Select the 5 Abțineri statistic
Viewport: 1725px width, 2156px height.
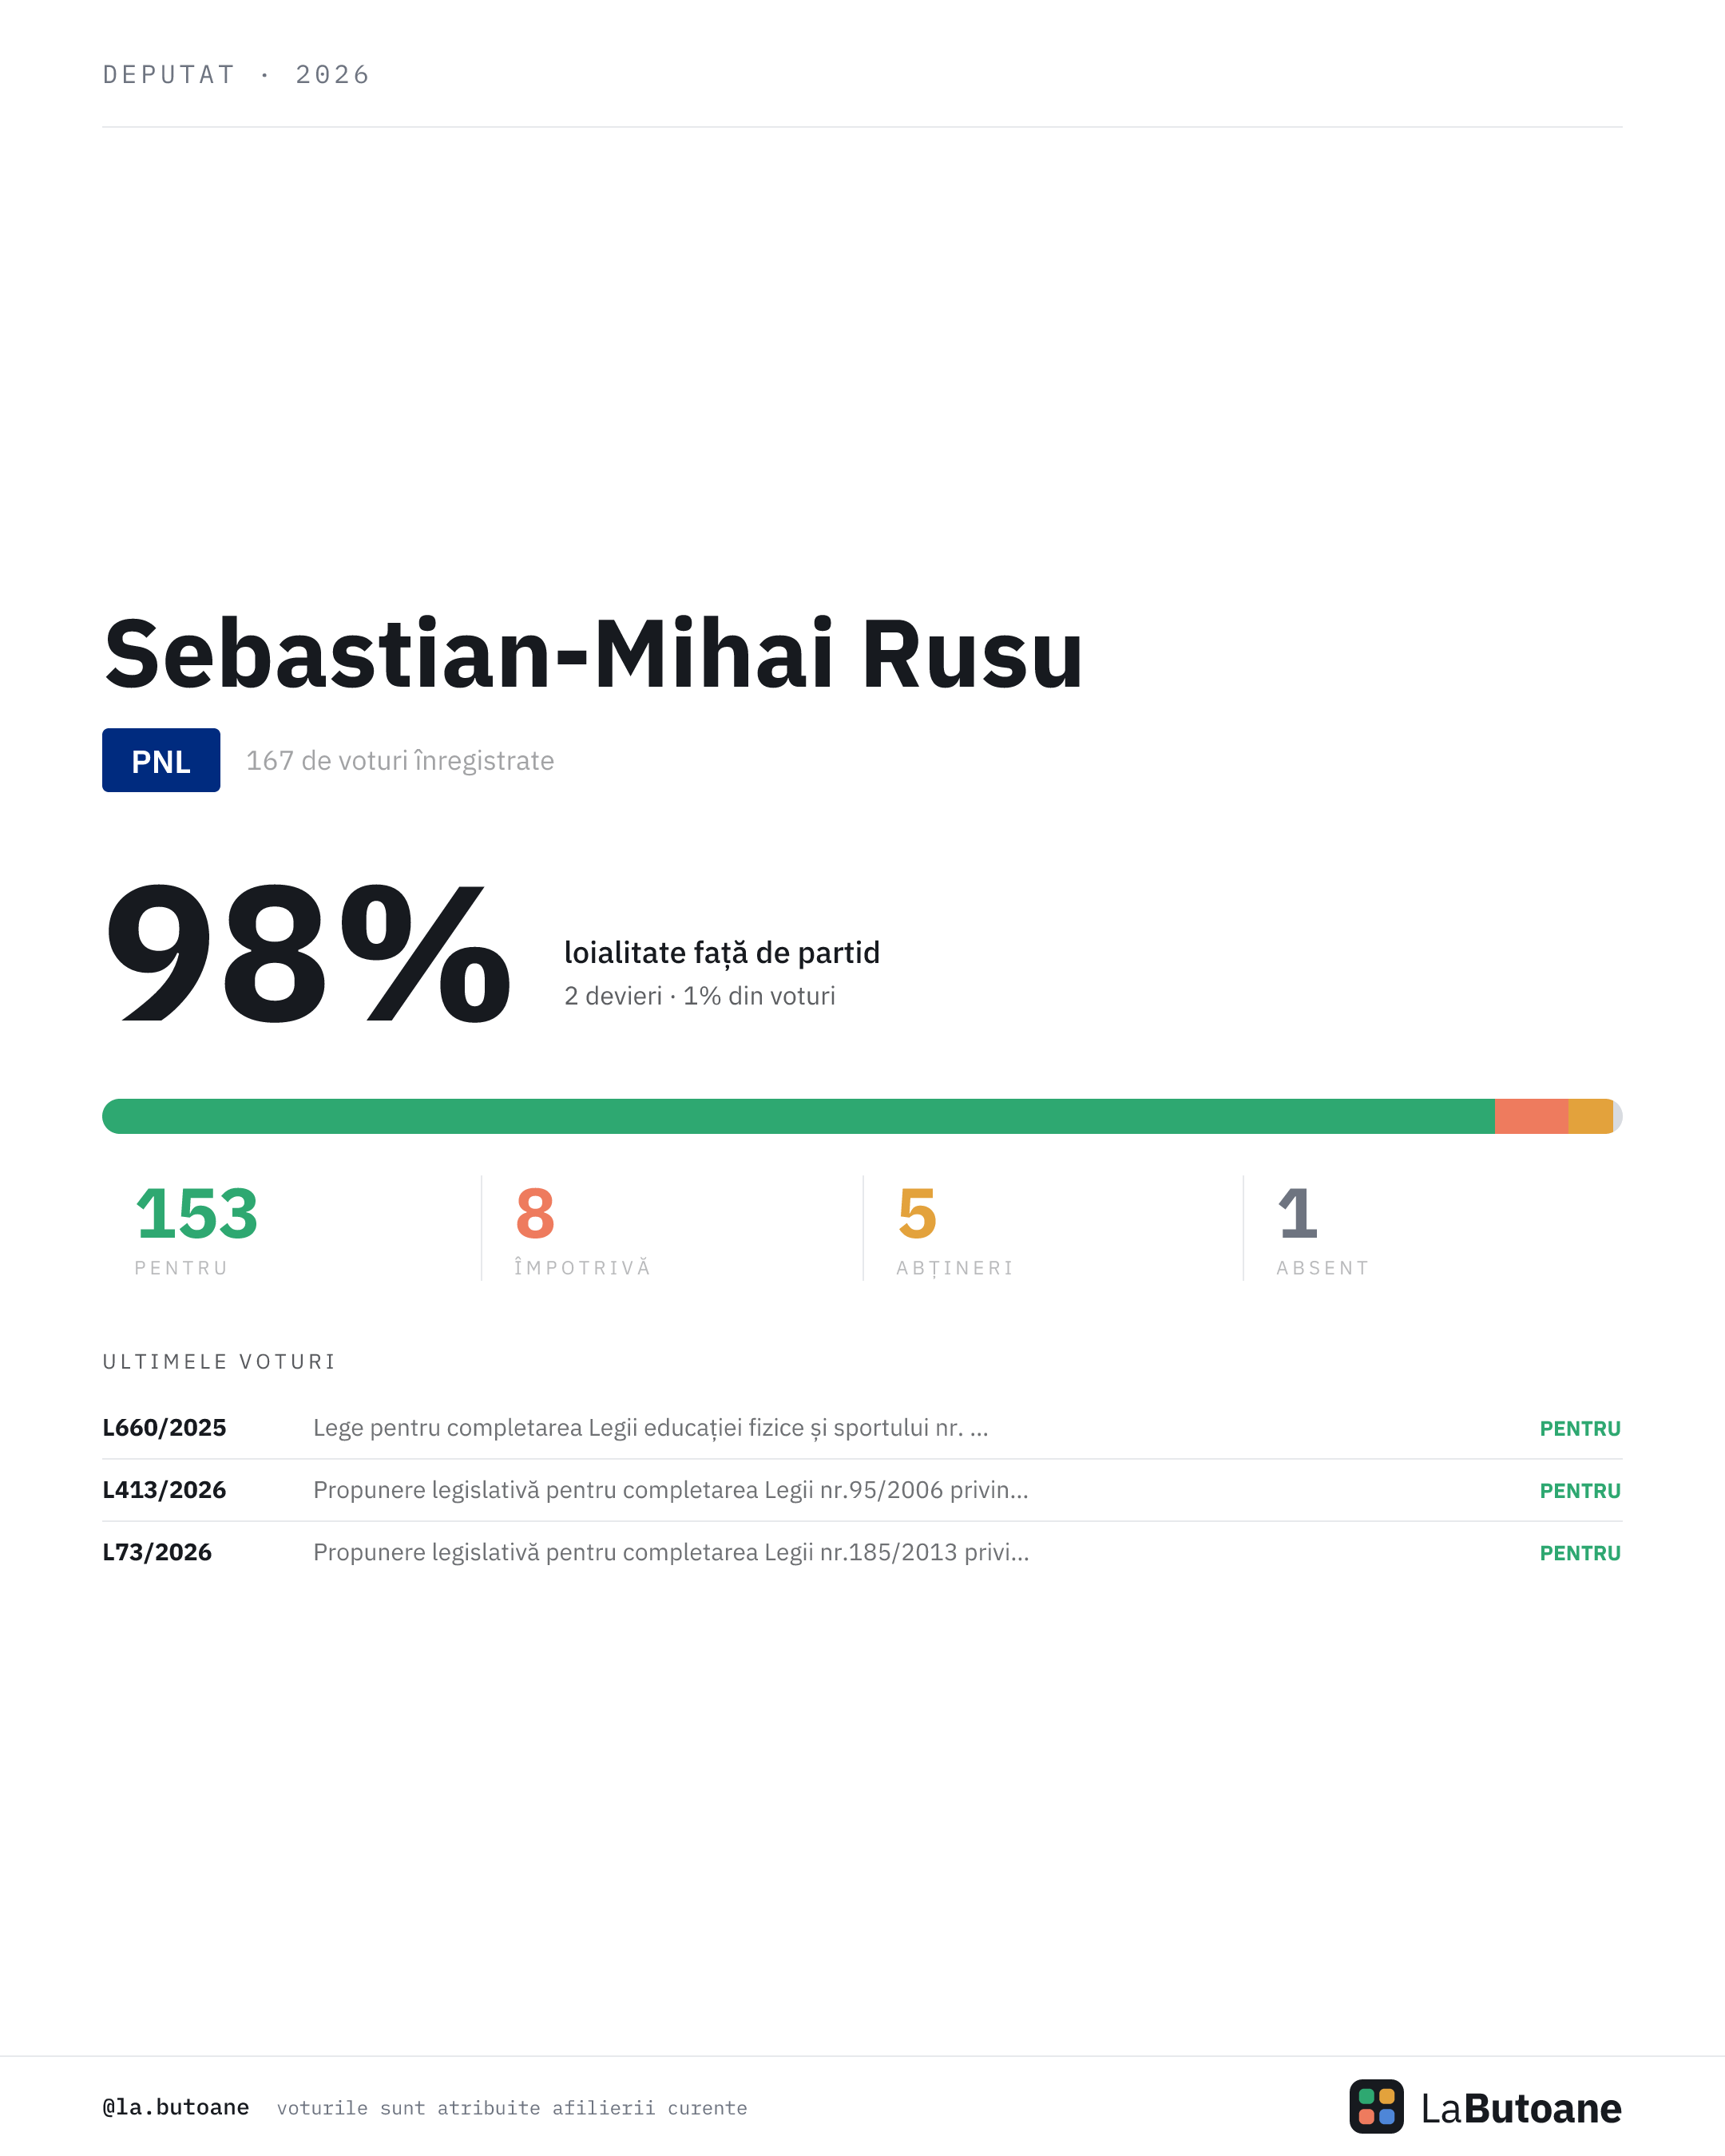(x=954, y=1229)
